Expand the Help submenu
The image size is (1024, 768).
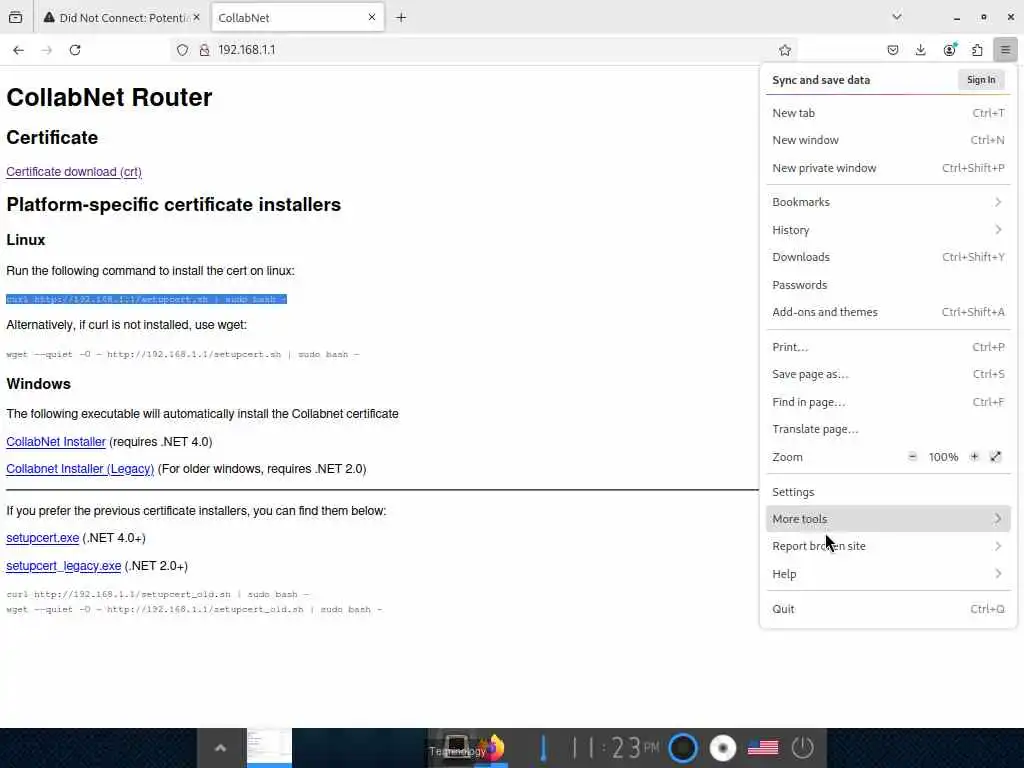pos(888,574)
